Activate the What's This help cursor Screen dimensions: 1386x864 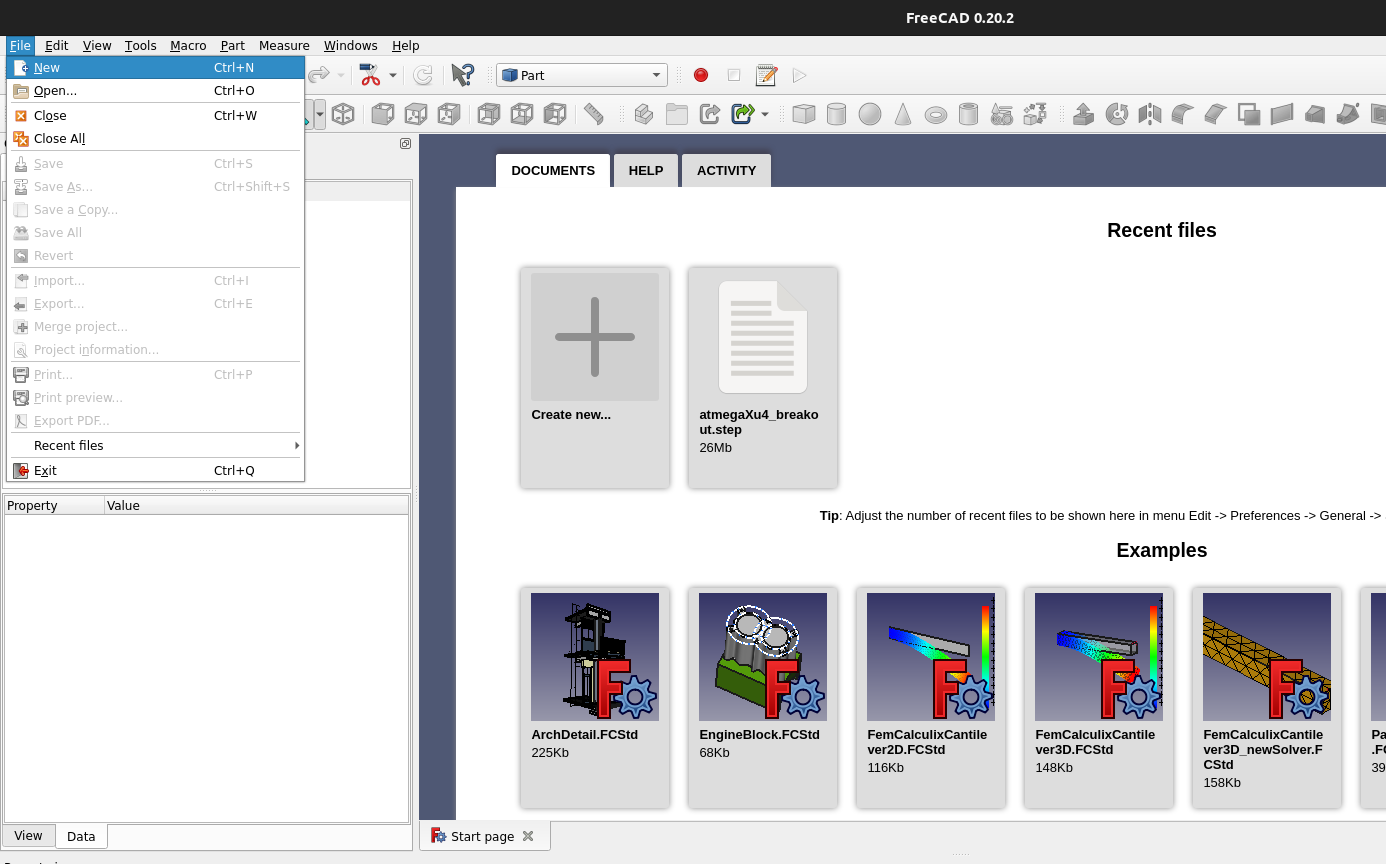pos(462,75)
